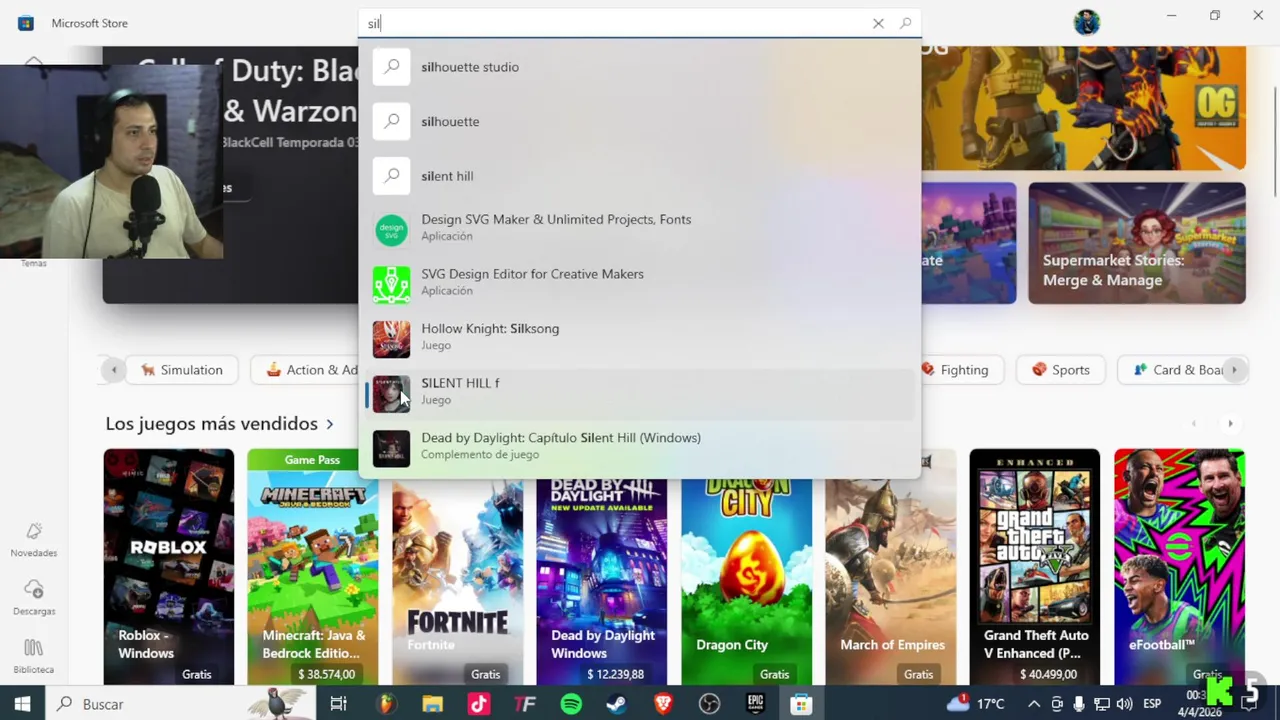Show hidden system tray icons
This screenshot has height=720, width=1280.
(1034, 704)
